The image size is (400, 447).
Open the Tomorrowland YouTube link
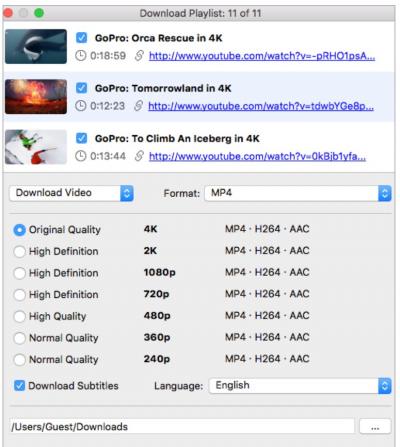261,106
